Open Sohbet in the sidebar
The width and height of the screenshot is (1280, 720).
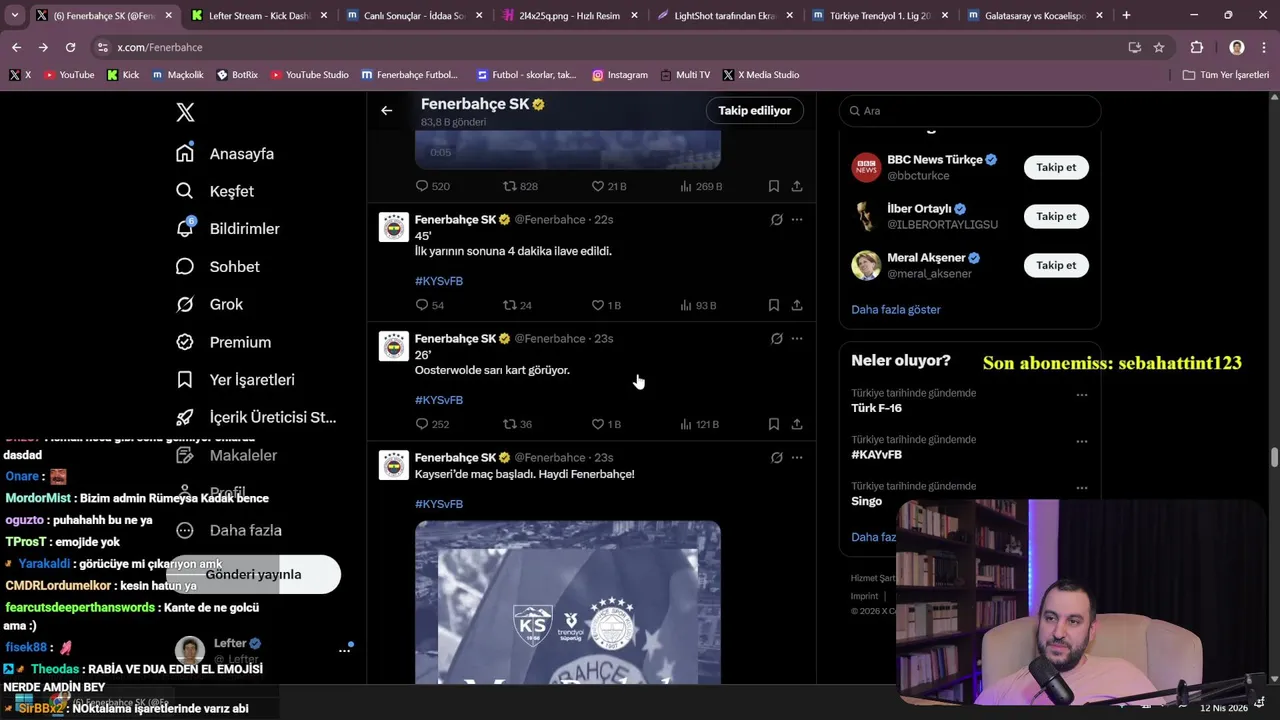[218, 267]
